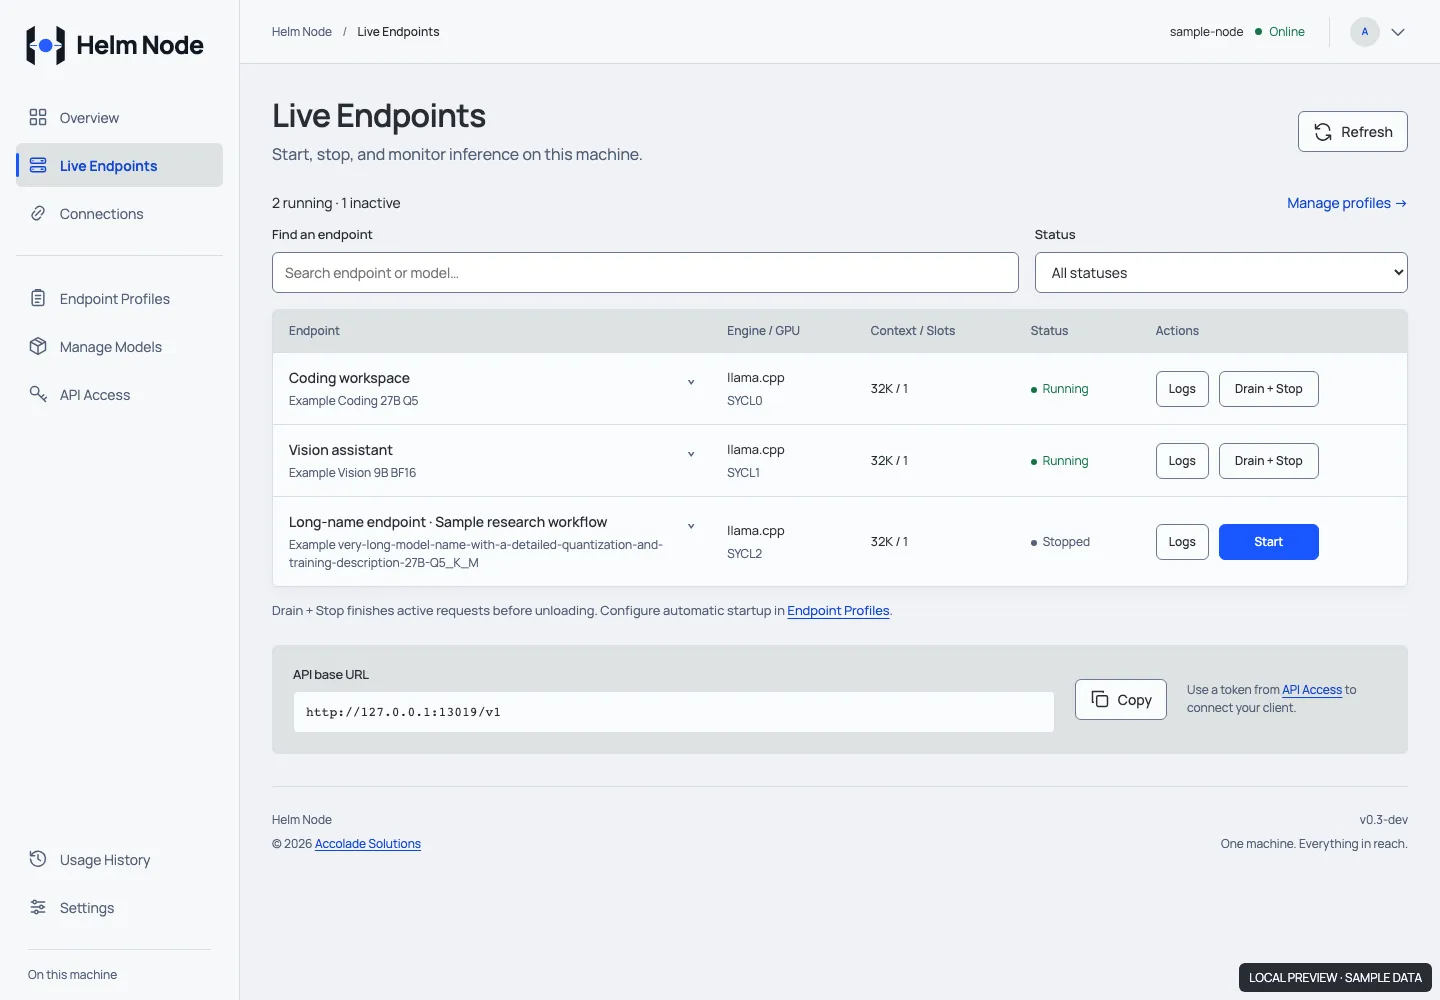
Task: Click the Overview grid icon in sidebar
Action: pyautogui.click(x=38, y=117)
